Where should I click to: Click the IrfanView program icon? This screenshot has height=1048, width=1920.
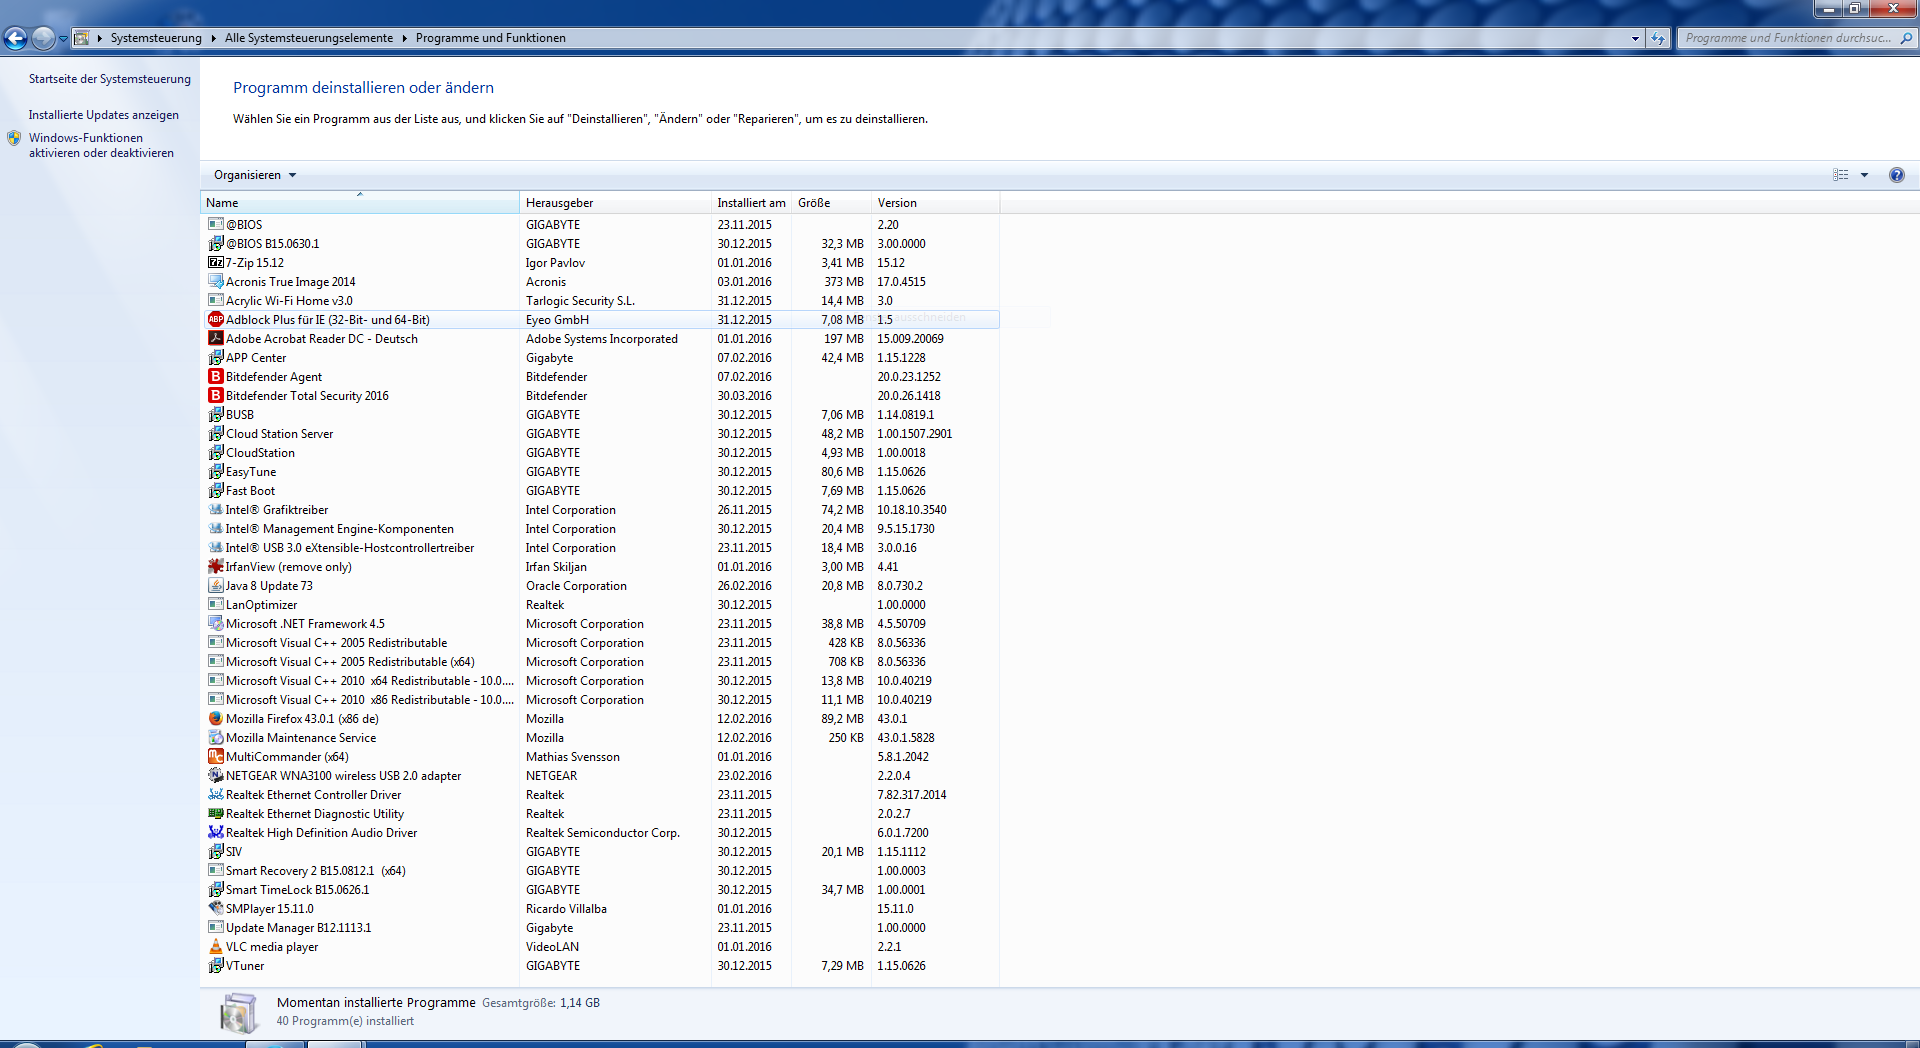(215, 567)
